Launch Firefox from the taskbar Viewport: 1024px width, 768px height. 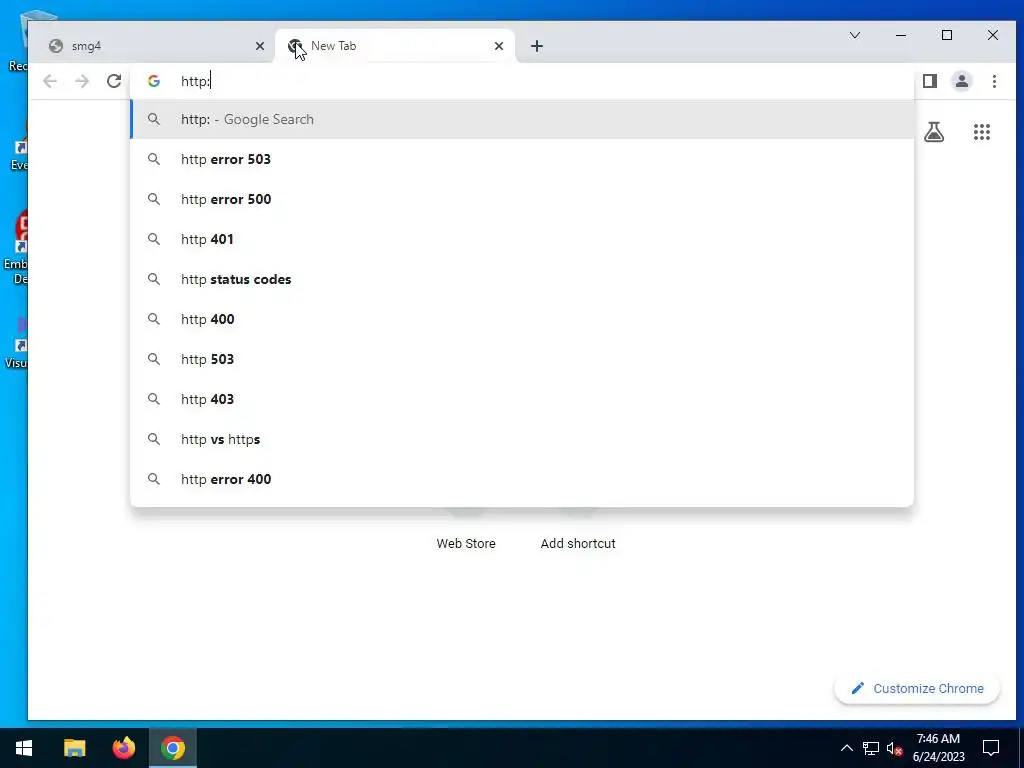(x=123, y=748)
